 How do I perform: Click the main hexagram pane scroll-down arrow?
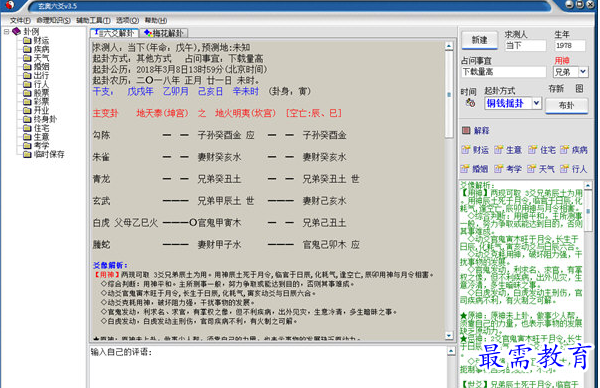[449, 336]
